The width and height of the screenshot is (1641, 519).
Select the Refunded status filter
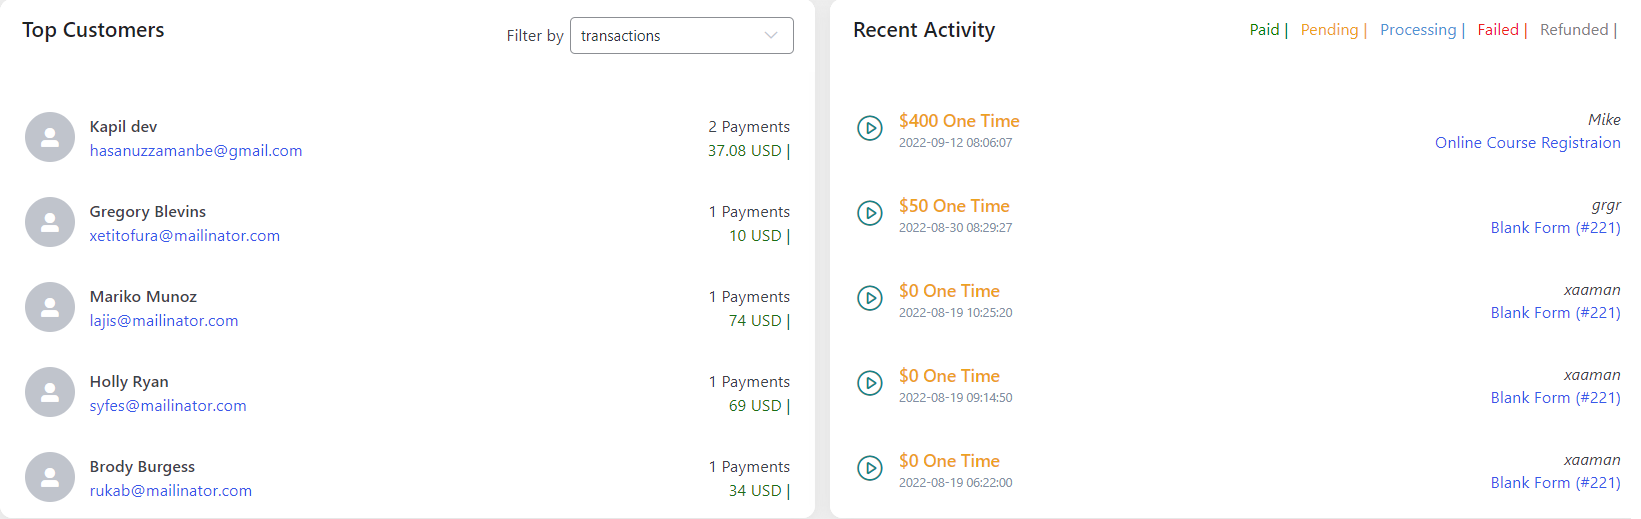(1574, 30)
